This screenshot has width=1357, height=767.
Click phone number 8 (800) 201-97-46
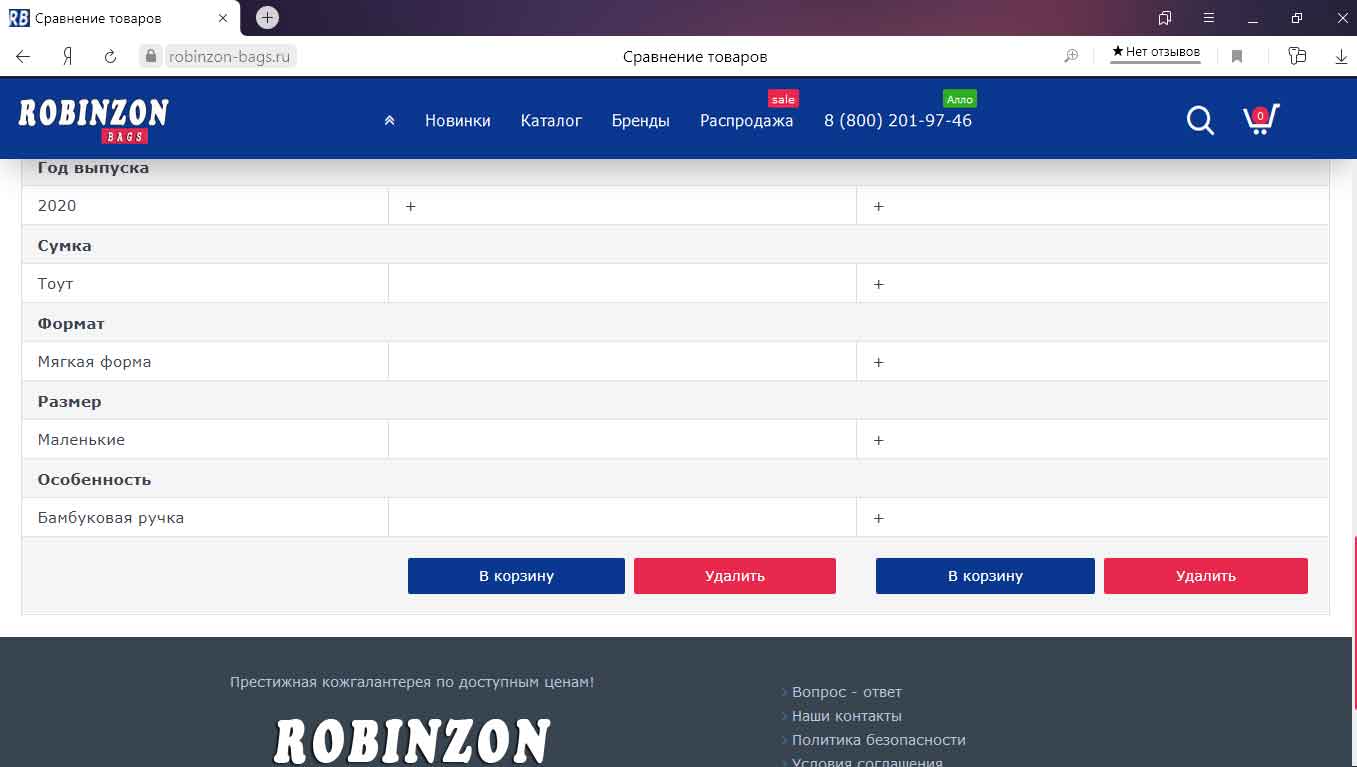pos(898,121)
